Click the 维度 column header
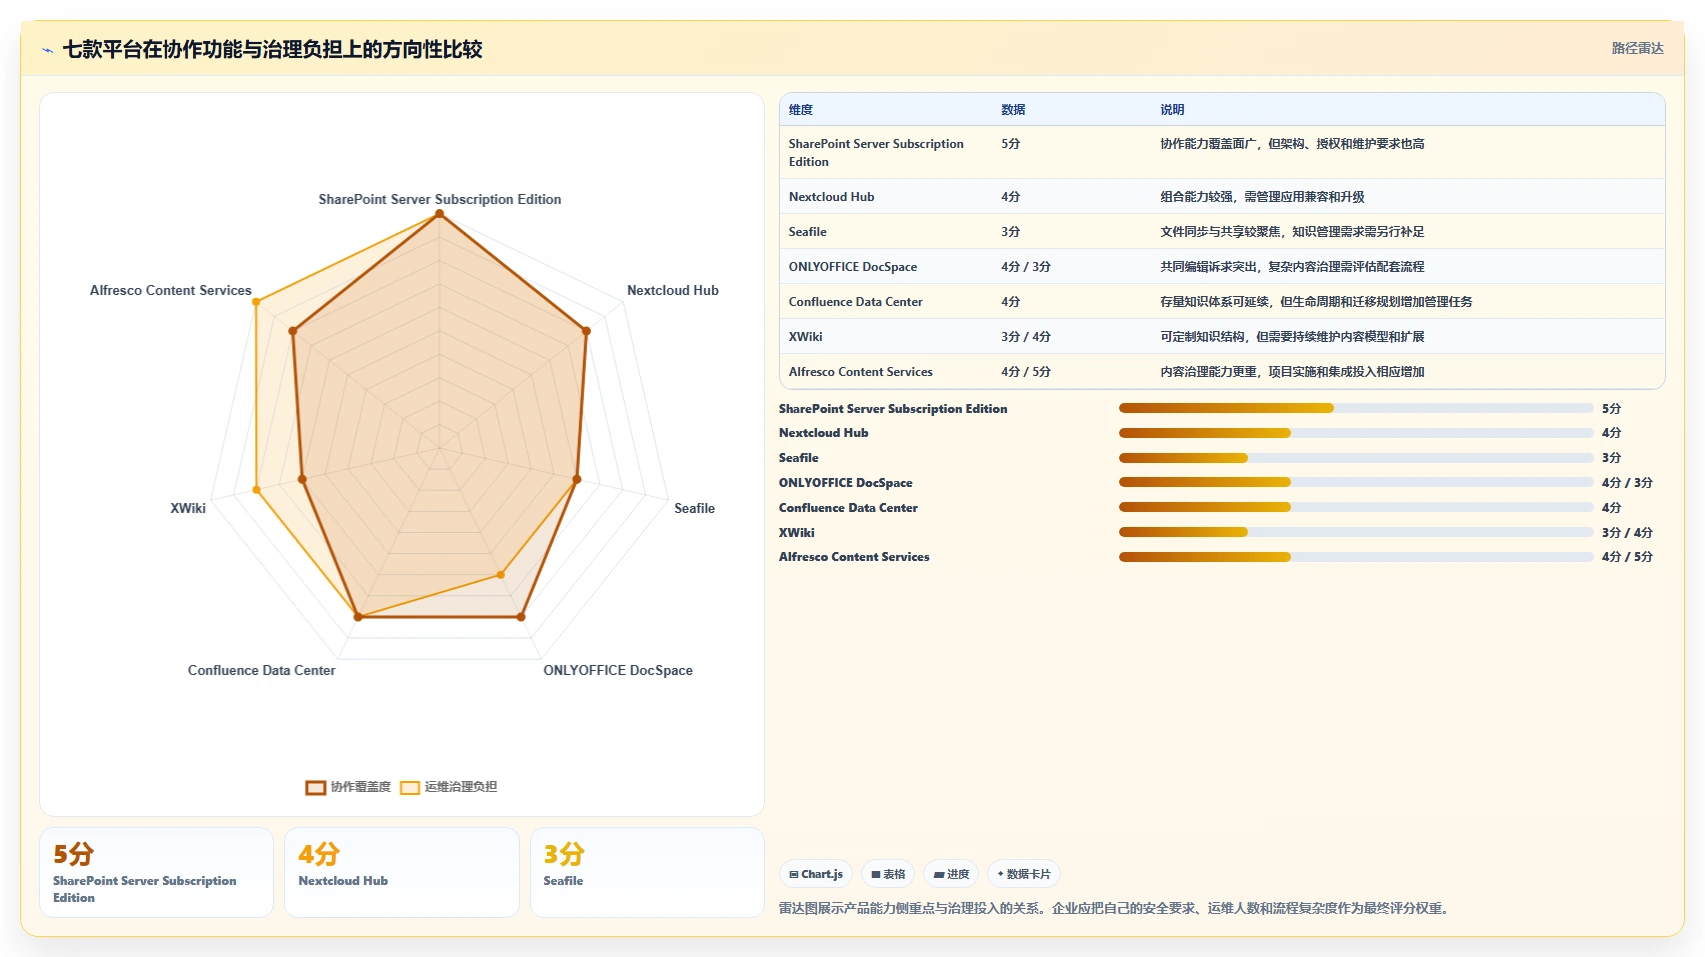Viewport: 1705px width, 957px height. click(801, 110)
